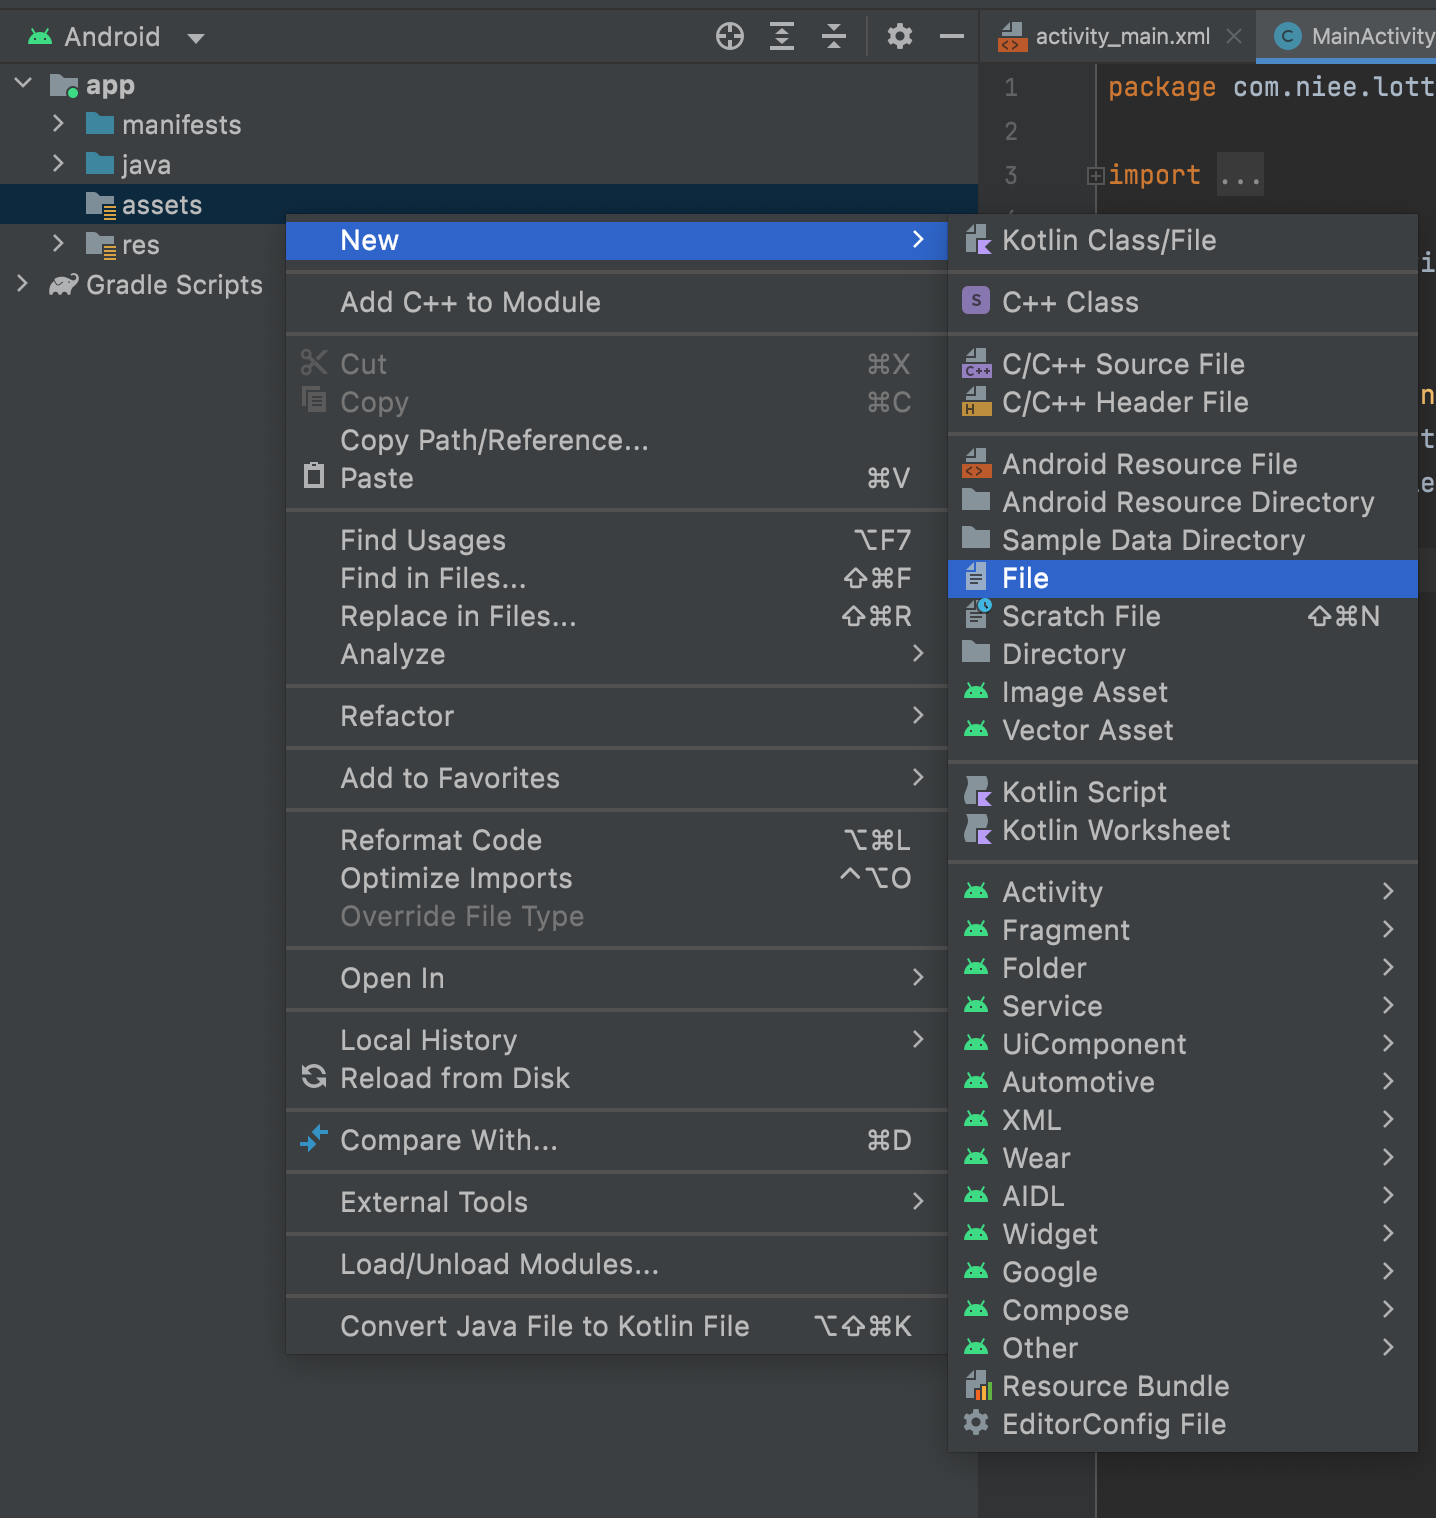This screenshot has height=1518, width=1436.
Task: Choose Android Resource Directory
Action: 1183,503
